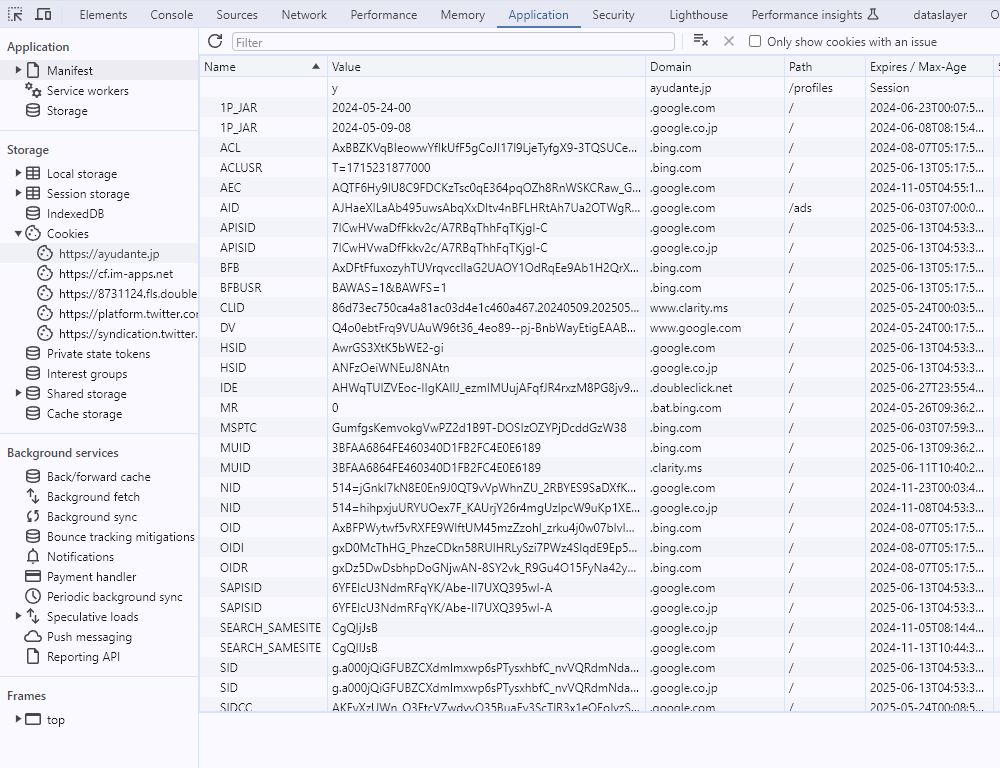Select the https://ayudante.jp cookie origin

(109, 253)
